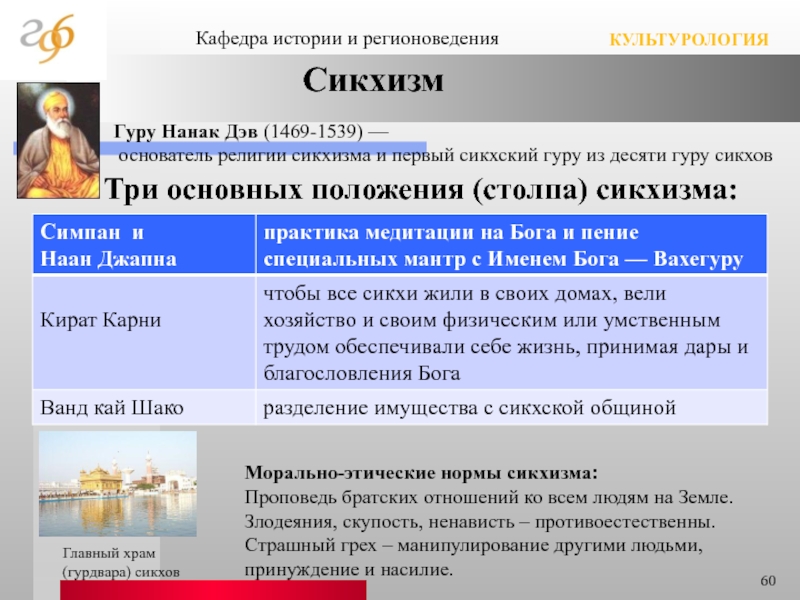The width and height of the screenshot is (800, 600).
Task: Click heading 'Три основных положения (столпа) сикхизма:'
Action: click(421, 191)
